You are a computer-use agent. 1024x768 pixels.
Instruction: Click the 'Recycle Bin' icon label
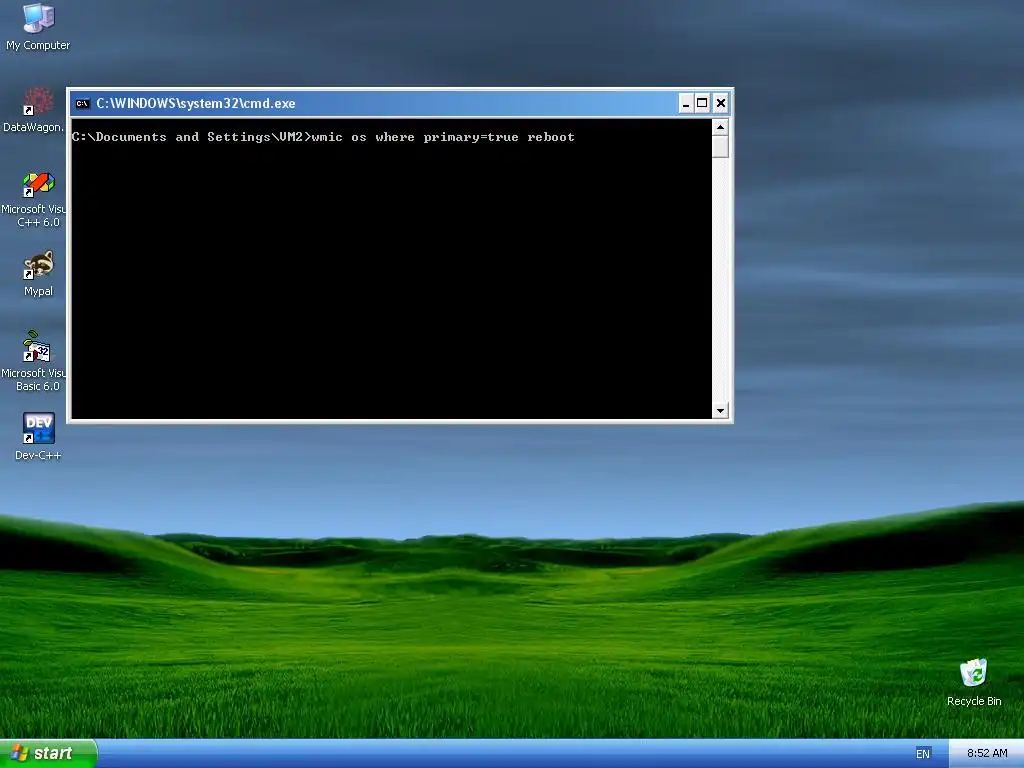pyautogui.click(x=974, y=701)
